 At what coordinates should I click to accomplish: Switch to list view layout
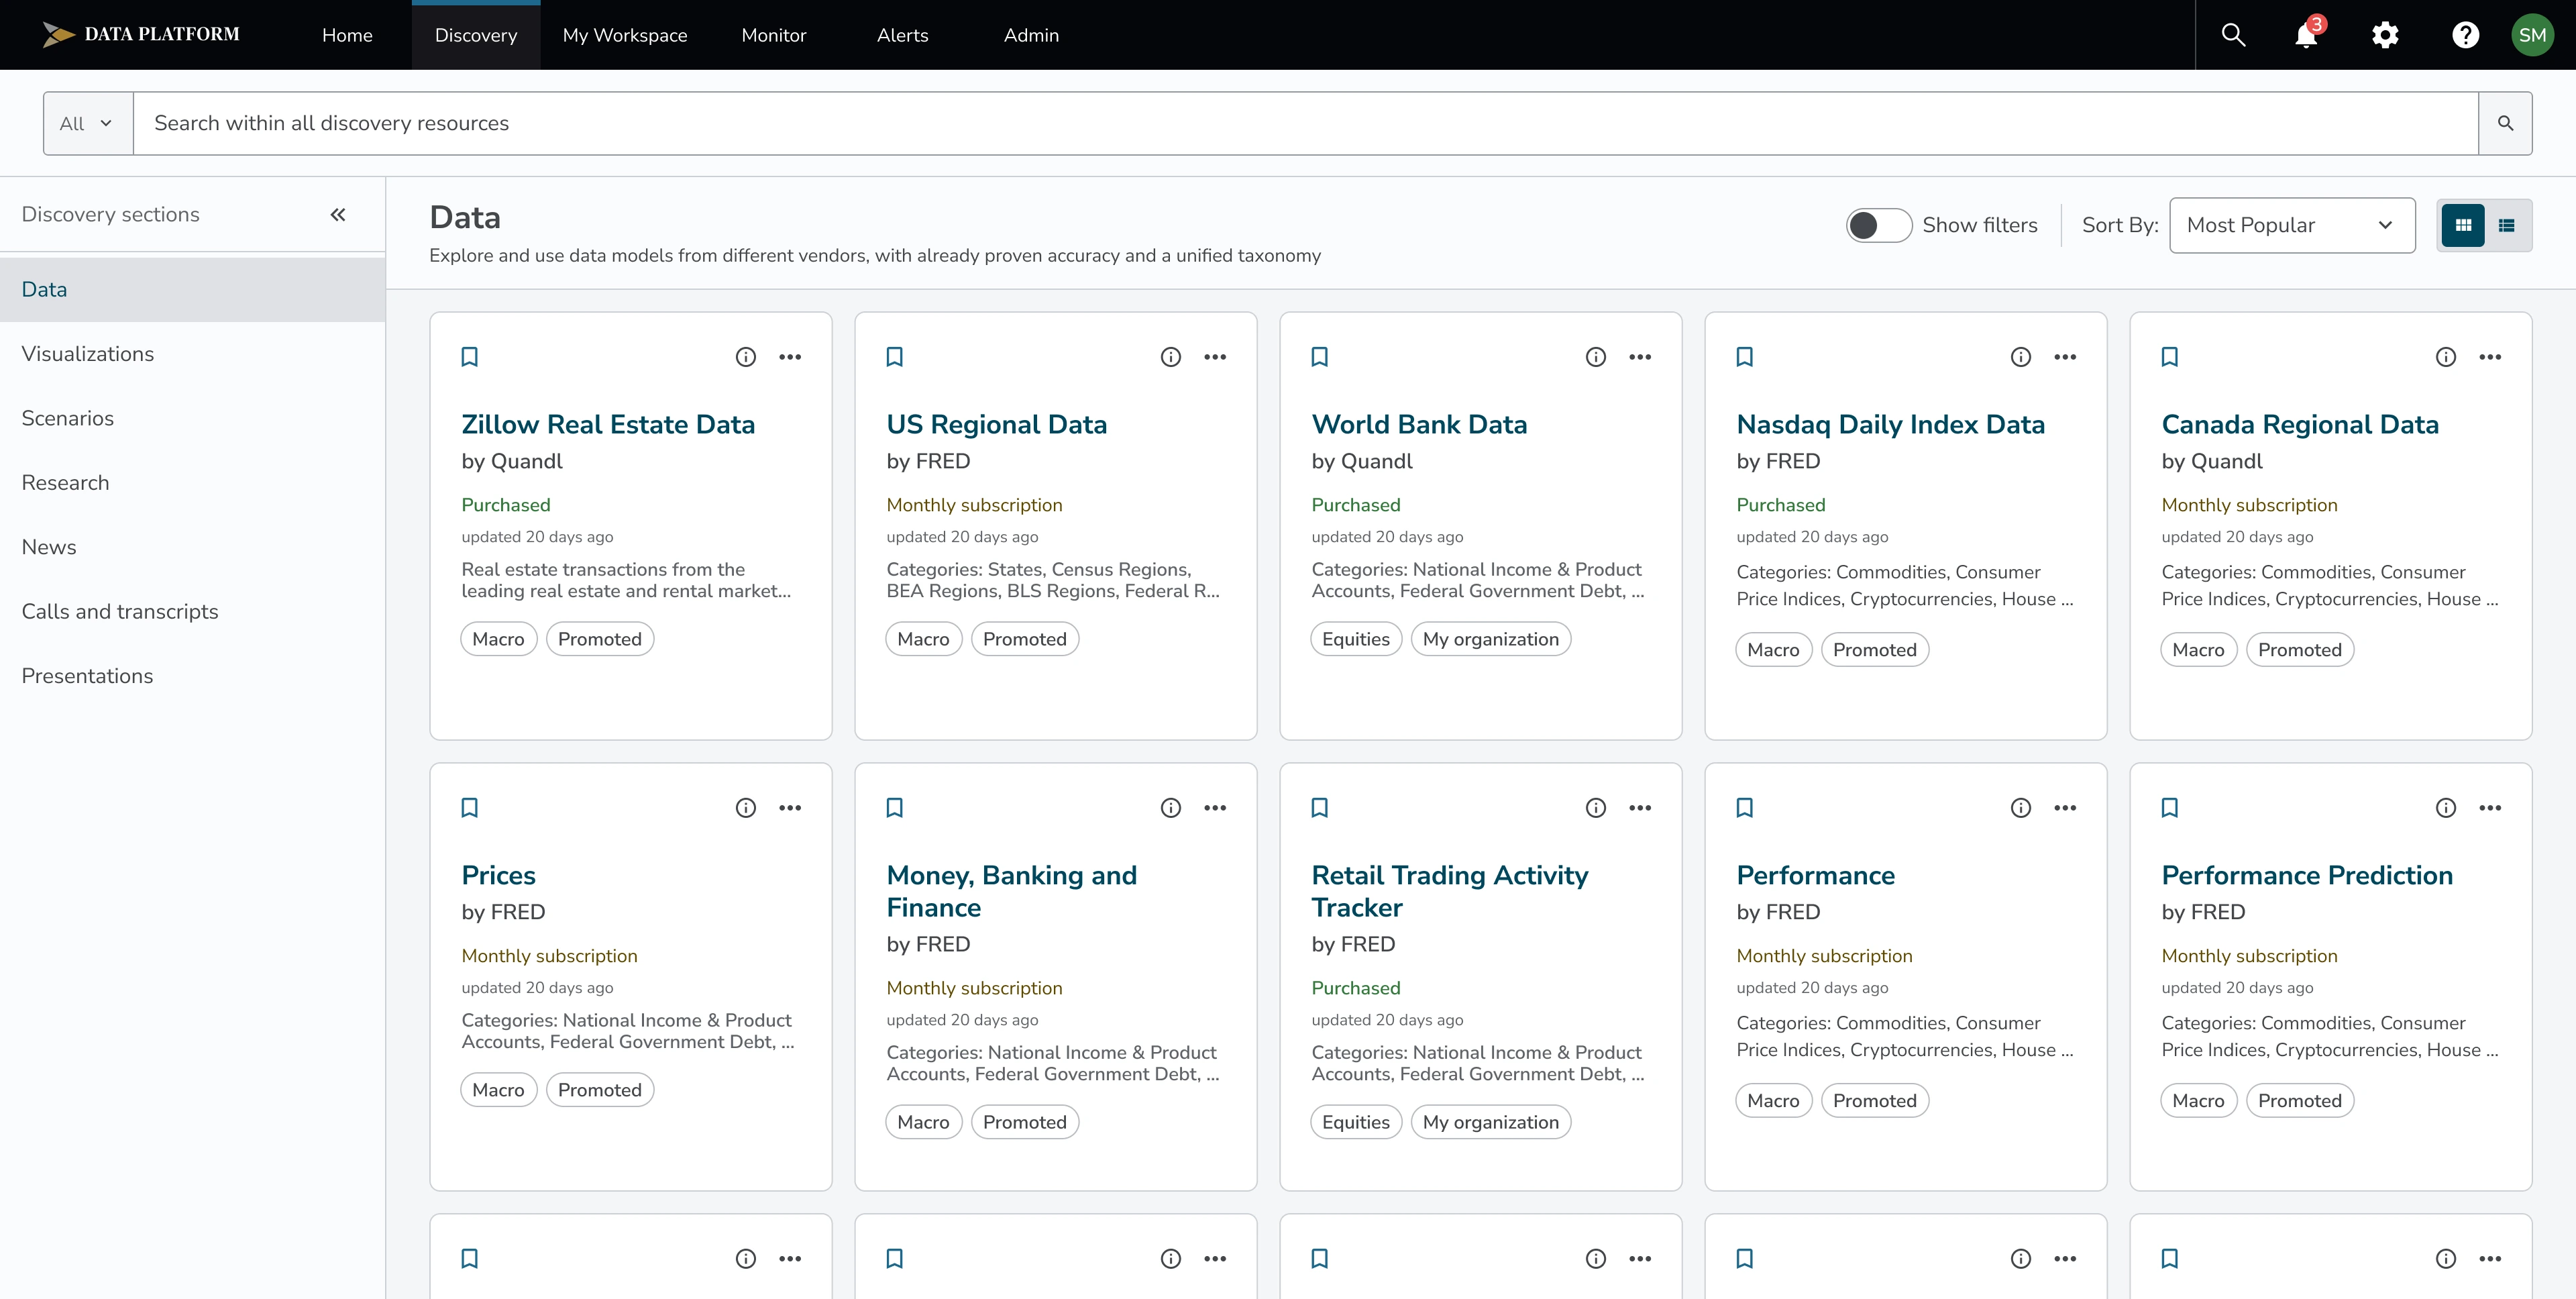[x=2506, y=226]
